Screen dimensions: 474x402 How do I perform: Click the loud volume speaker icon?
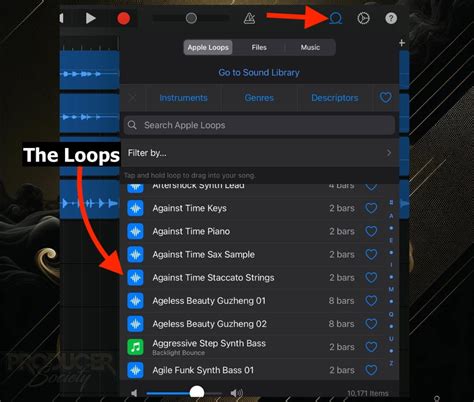pyautogui.click(x=237, y=393)
